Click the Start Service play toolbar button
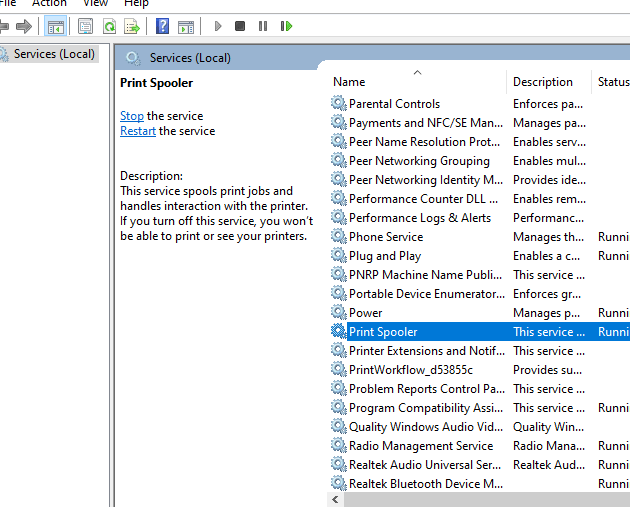This screenshot has width=630, height=507. (x=218, y=26)
